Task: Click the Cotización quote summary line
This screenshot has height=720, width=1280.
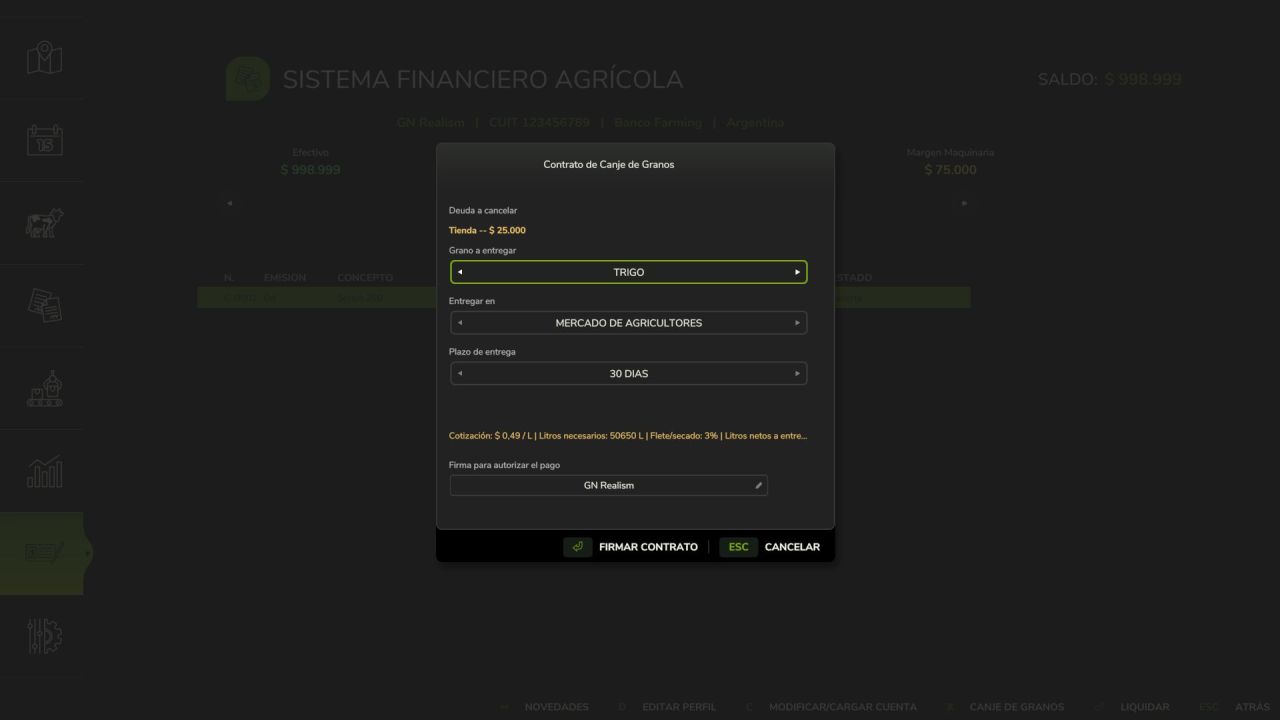Action: pyautogui.click(x=628, y=436)
